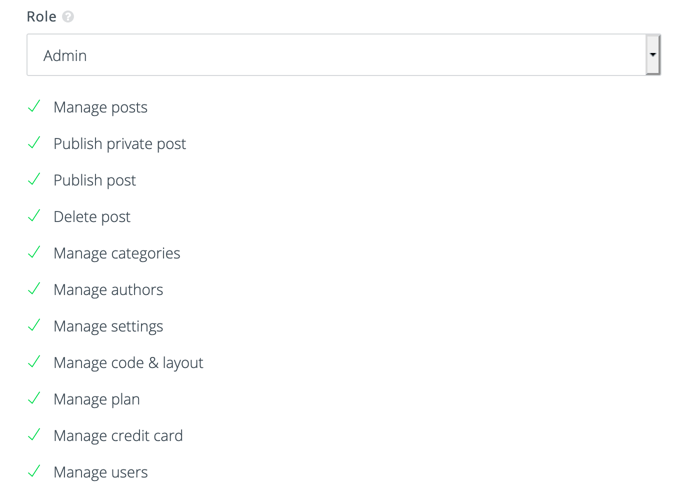Click the Manage credit card permission text
The width and height of the screenshot is (700, 495).
(118, 436)
